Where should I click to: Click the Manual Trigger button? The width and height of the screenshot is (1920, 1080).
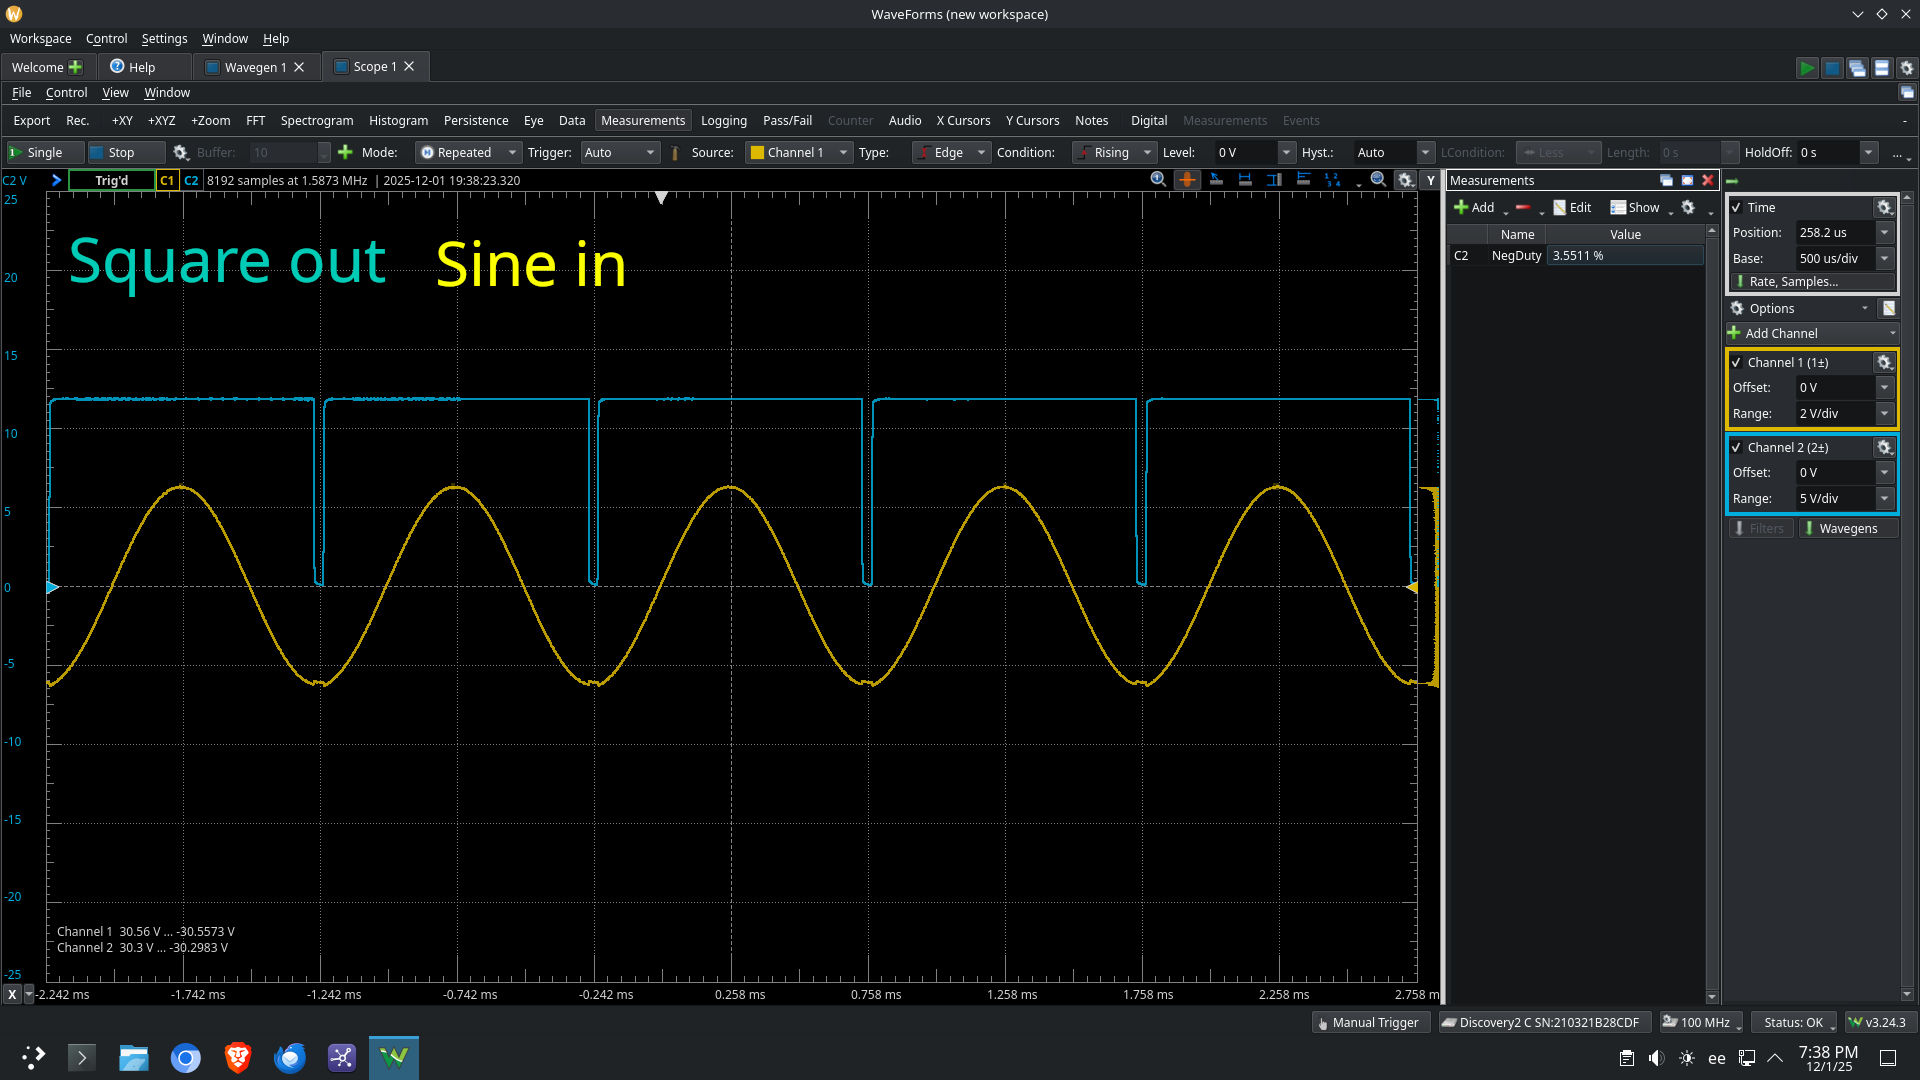click(1367, 1022)
